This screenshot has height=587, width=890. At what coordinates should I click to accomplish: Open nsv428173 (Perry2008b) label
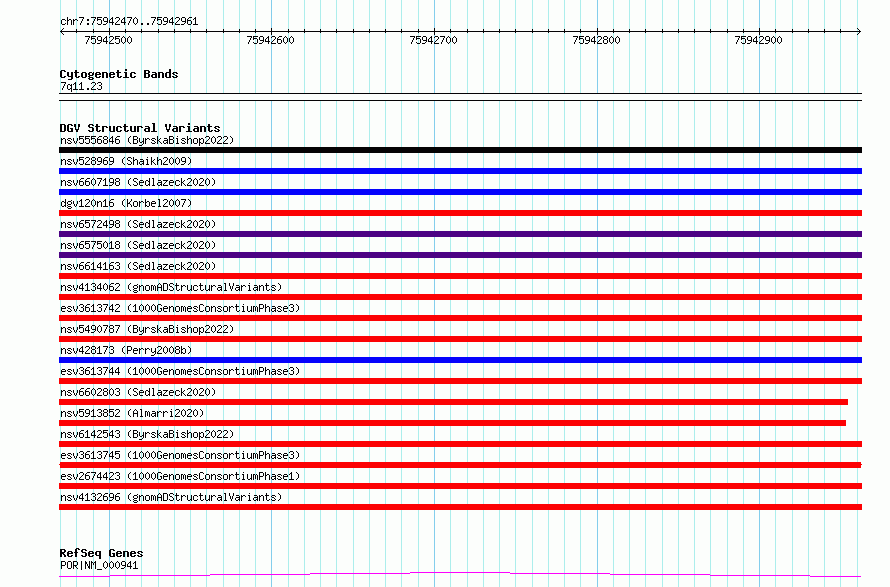[126, 350]
